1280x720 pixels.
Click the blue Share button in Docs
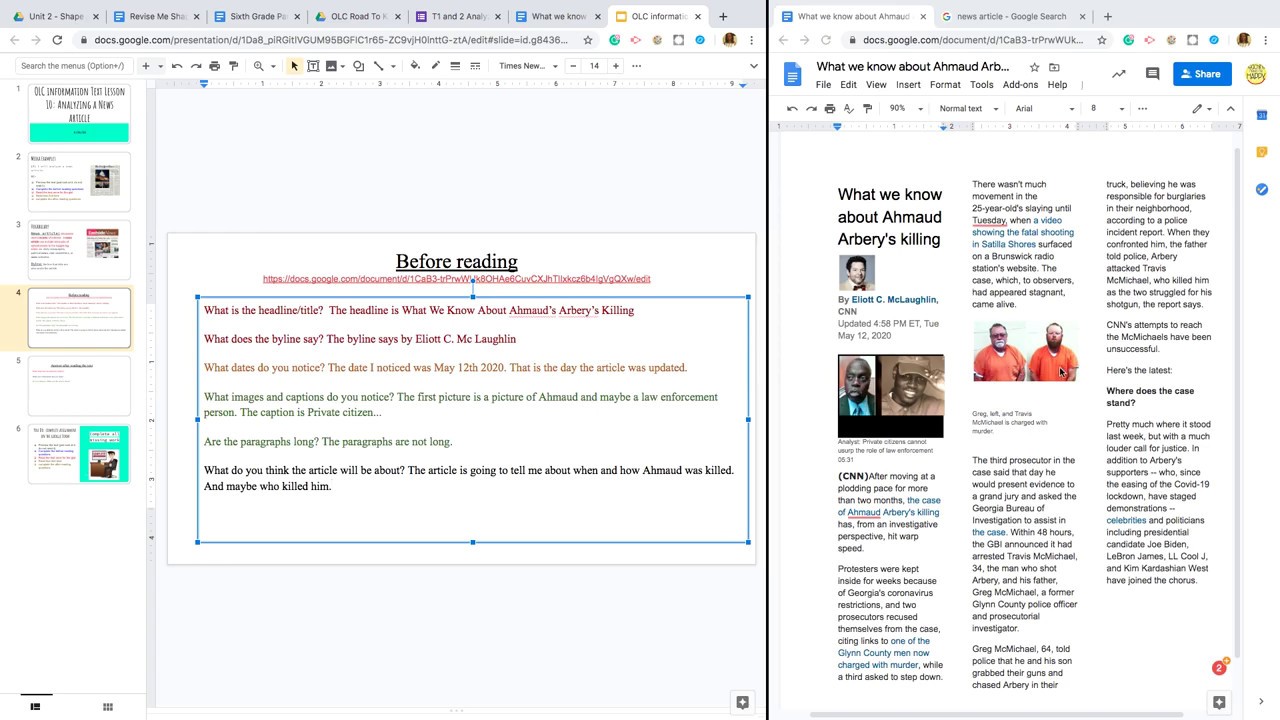tap(1202, 74)
